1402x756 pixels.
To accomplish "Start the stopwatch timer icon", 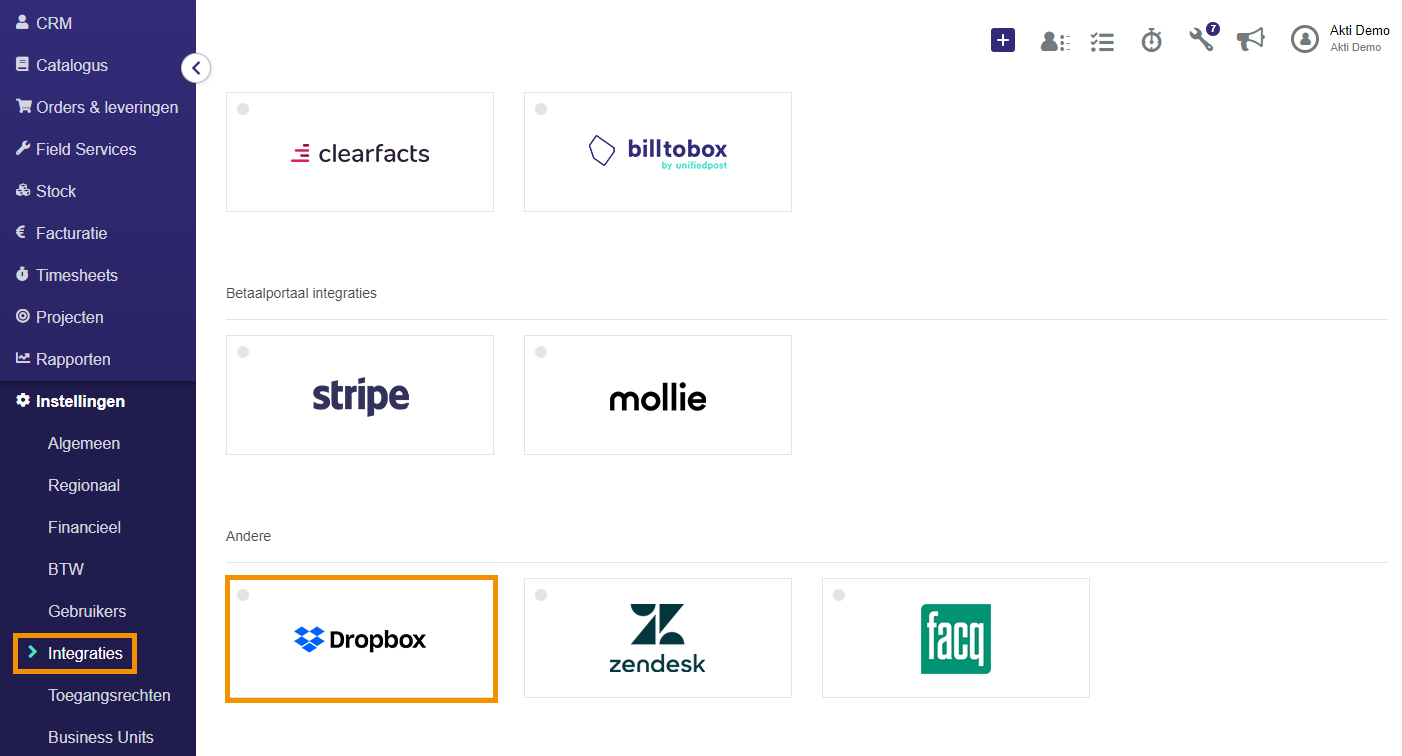I will (x=1152, y=40).
